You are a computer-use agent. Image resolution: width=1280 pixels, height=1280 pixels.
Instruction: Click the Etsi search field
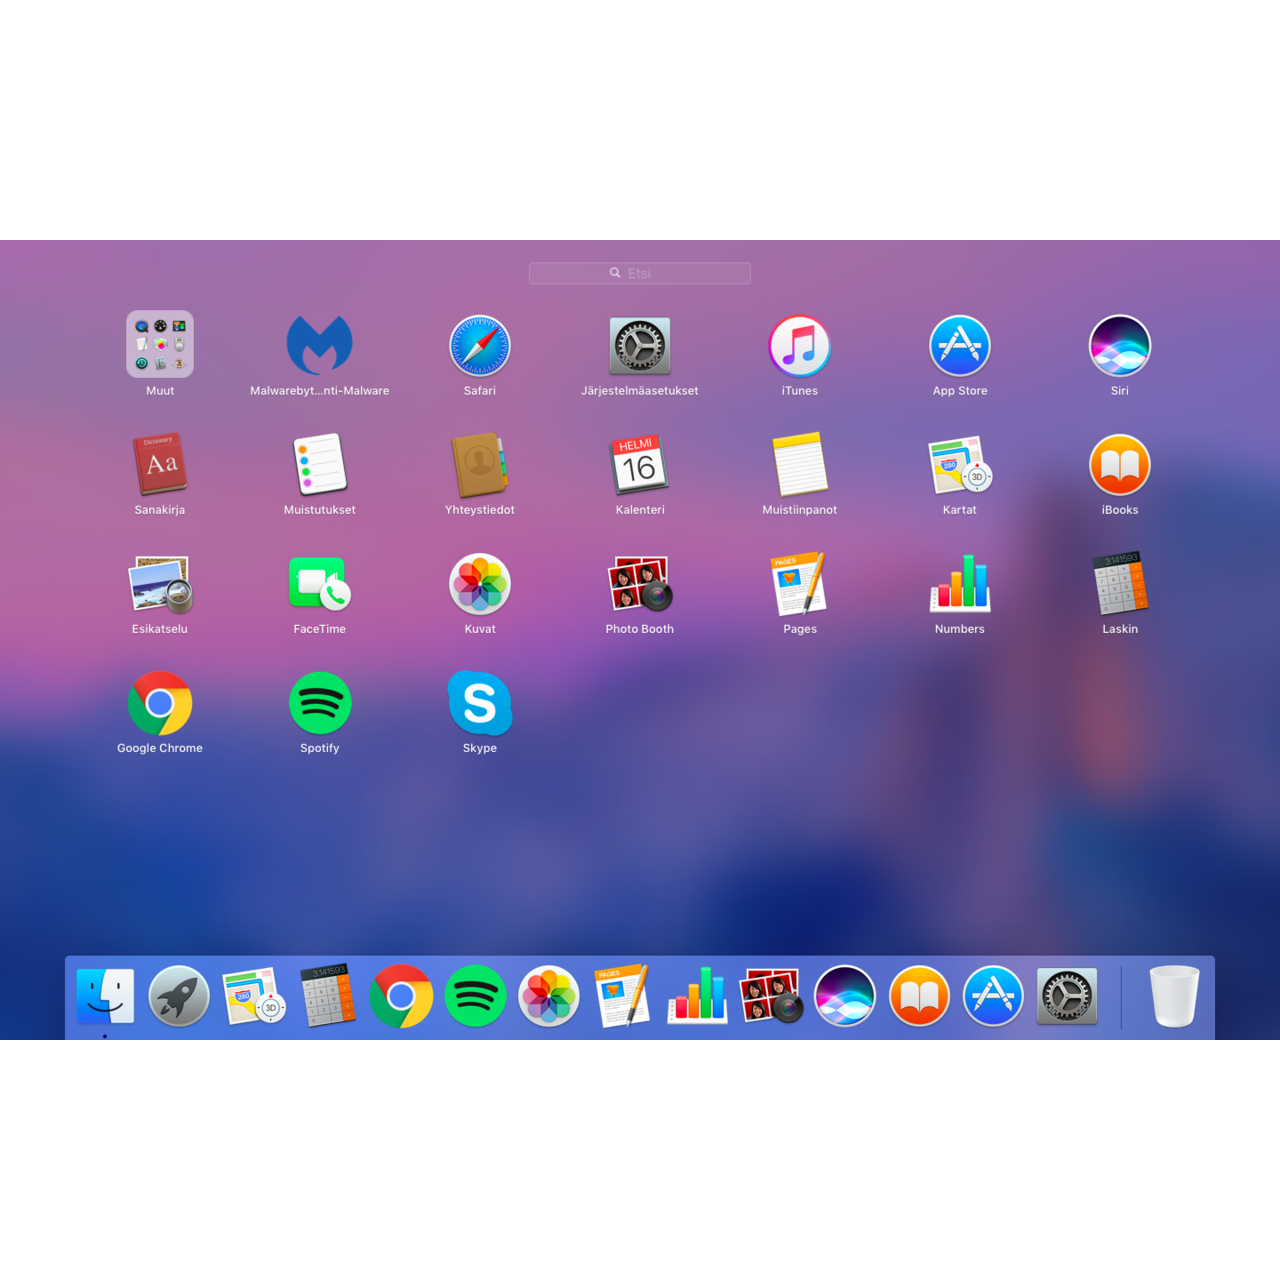(640, 273)
